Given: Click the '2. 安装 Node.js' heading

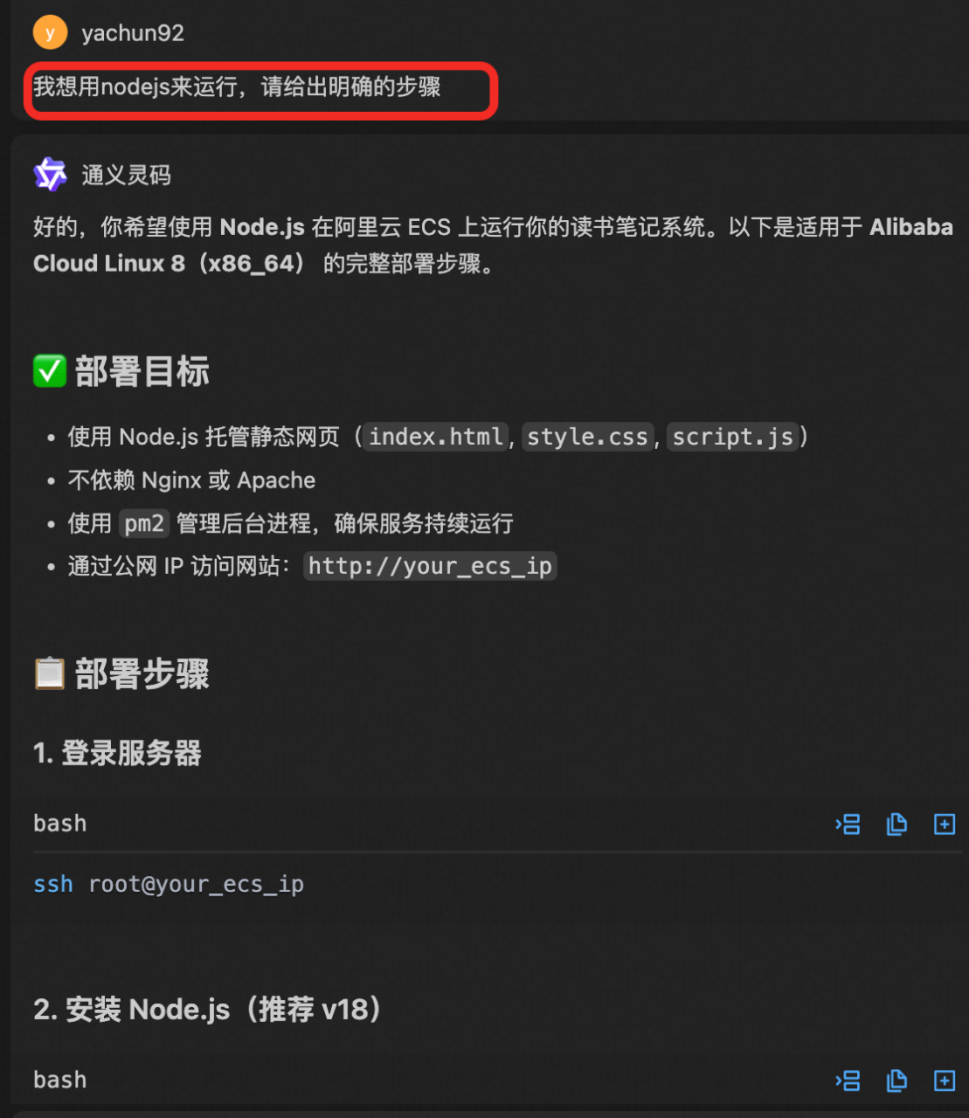Looking at the screenshot, I should (x=207, y=1009).
